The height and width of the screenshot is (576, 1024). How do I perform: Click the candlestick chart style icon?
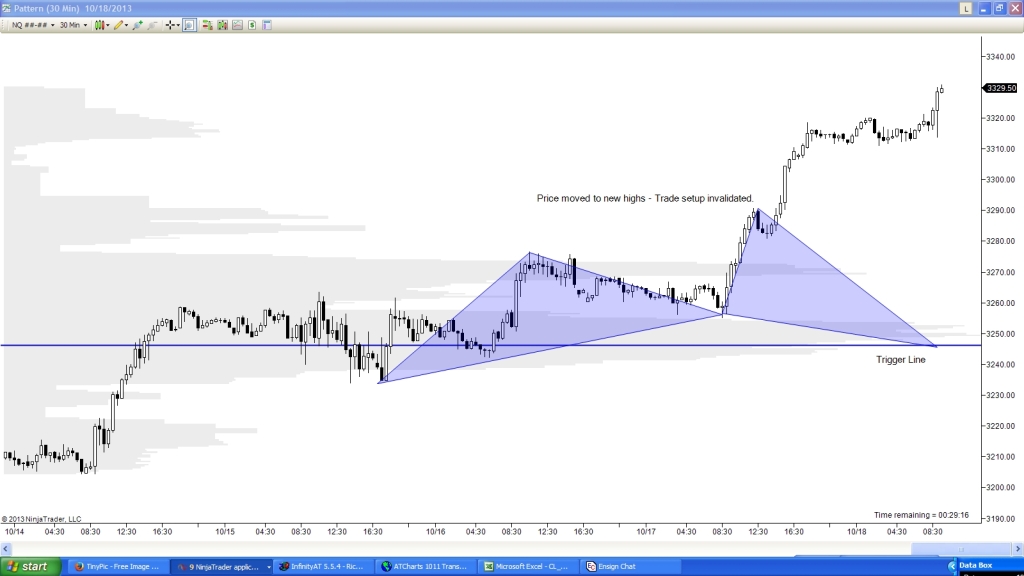(99, 25)
